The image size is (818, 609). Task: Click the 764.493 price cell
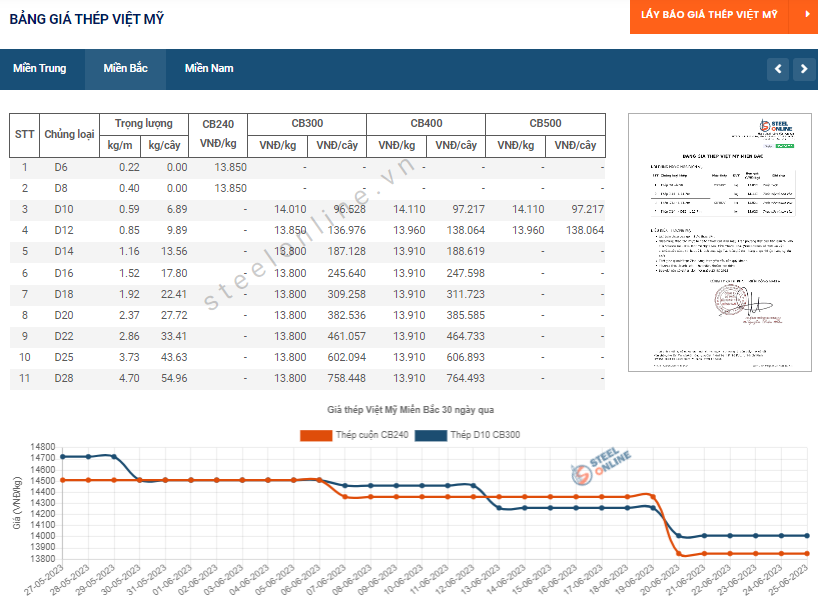(x=465, y=378)
